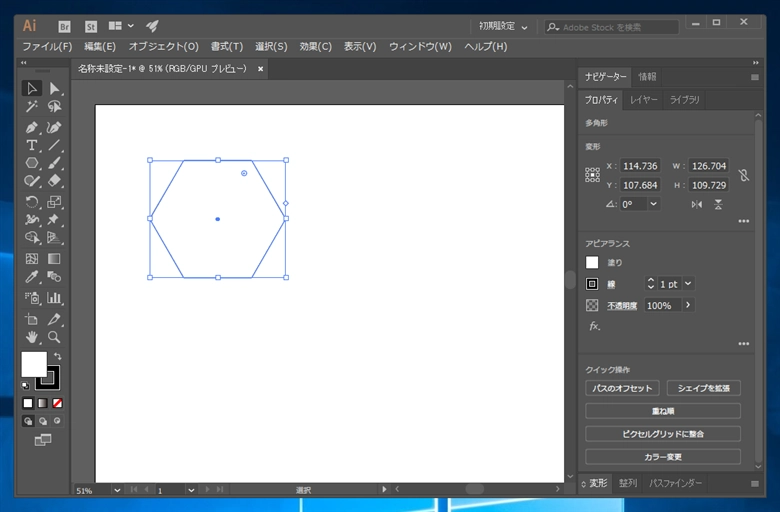780x512 pixels.
Task: Select the Symbol Sprayer tool
Action: [32, 298]
